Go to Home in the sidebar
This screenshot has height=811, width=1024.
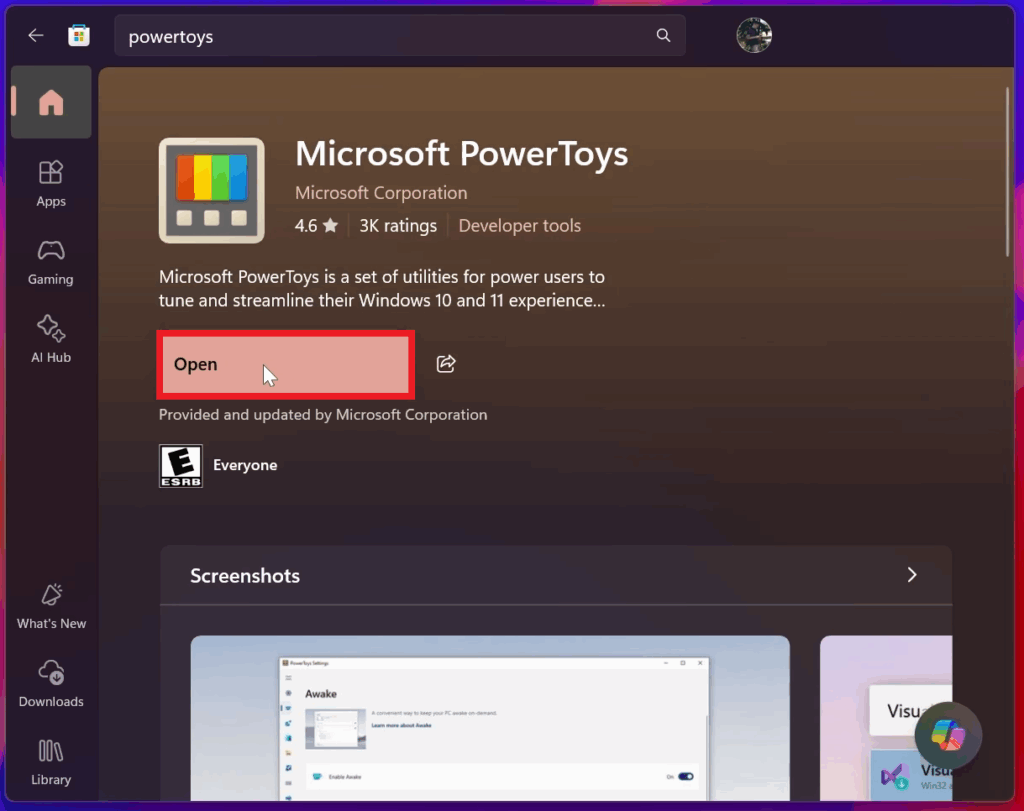click(x=51, y=103)
